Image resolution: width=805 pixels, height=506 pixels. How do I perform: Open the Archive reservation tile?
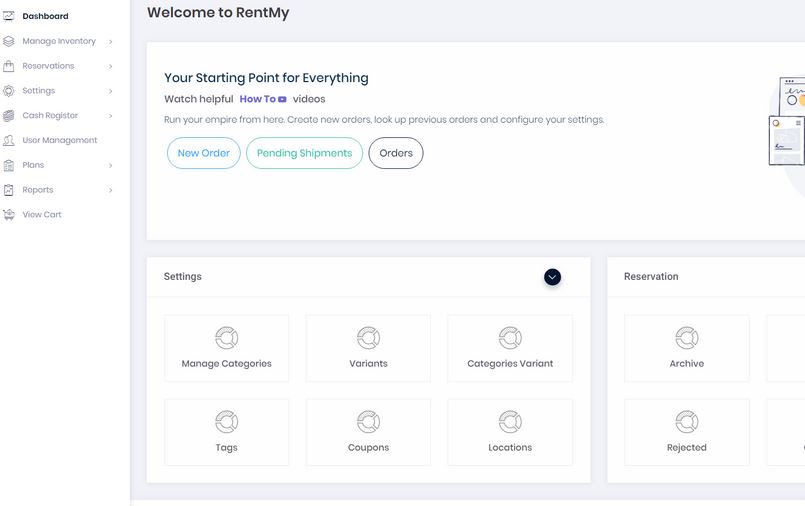686,348
